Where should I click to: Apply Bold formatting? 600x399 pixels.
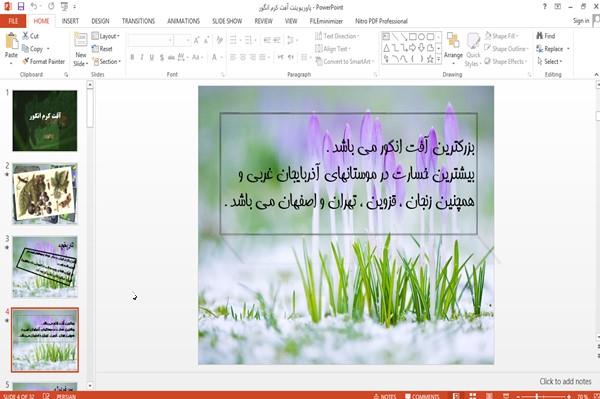tap(132, 57)
